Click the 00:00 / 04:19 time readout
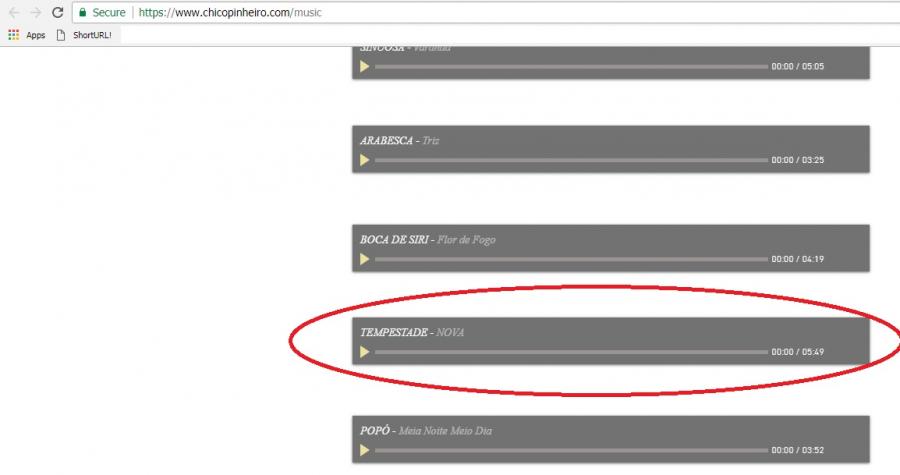Screen dimensions: 900x475 click(x=798, y=259)
